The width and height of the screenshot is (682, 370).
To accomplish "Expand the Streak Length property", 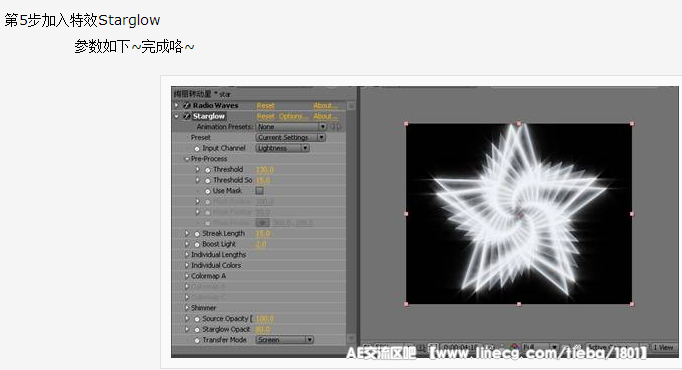I will (x=187, y=233).
